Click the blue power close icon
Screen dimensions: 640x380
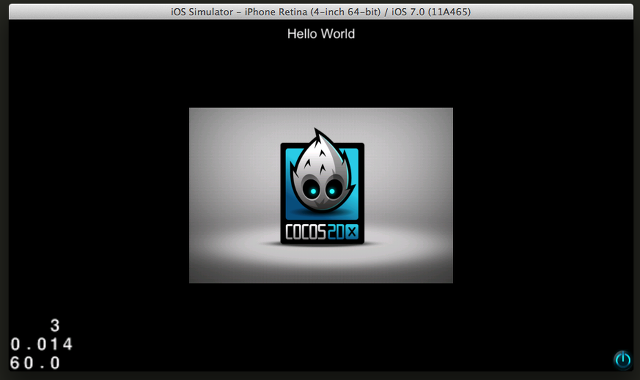click(x=622, y=360)
